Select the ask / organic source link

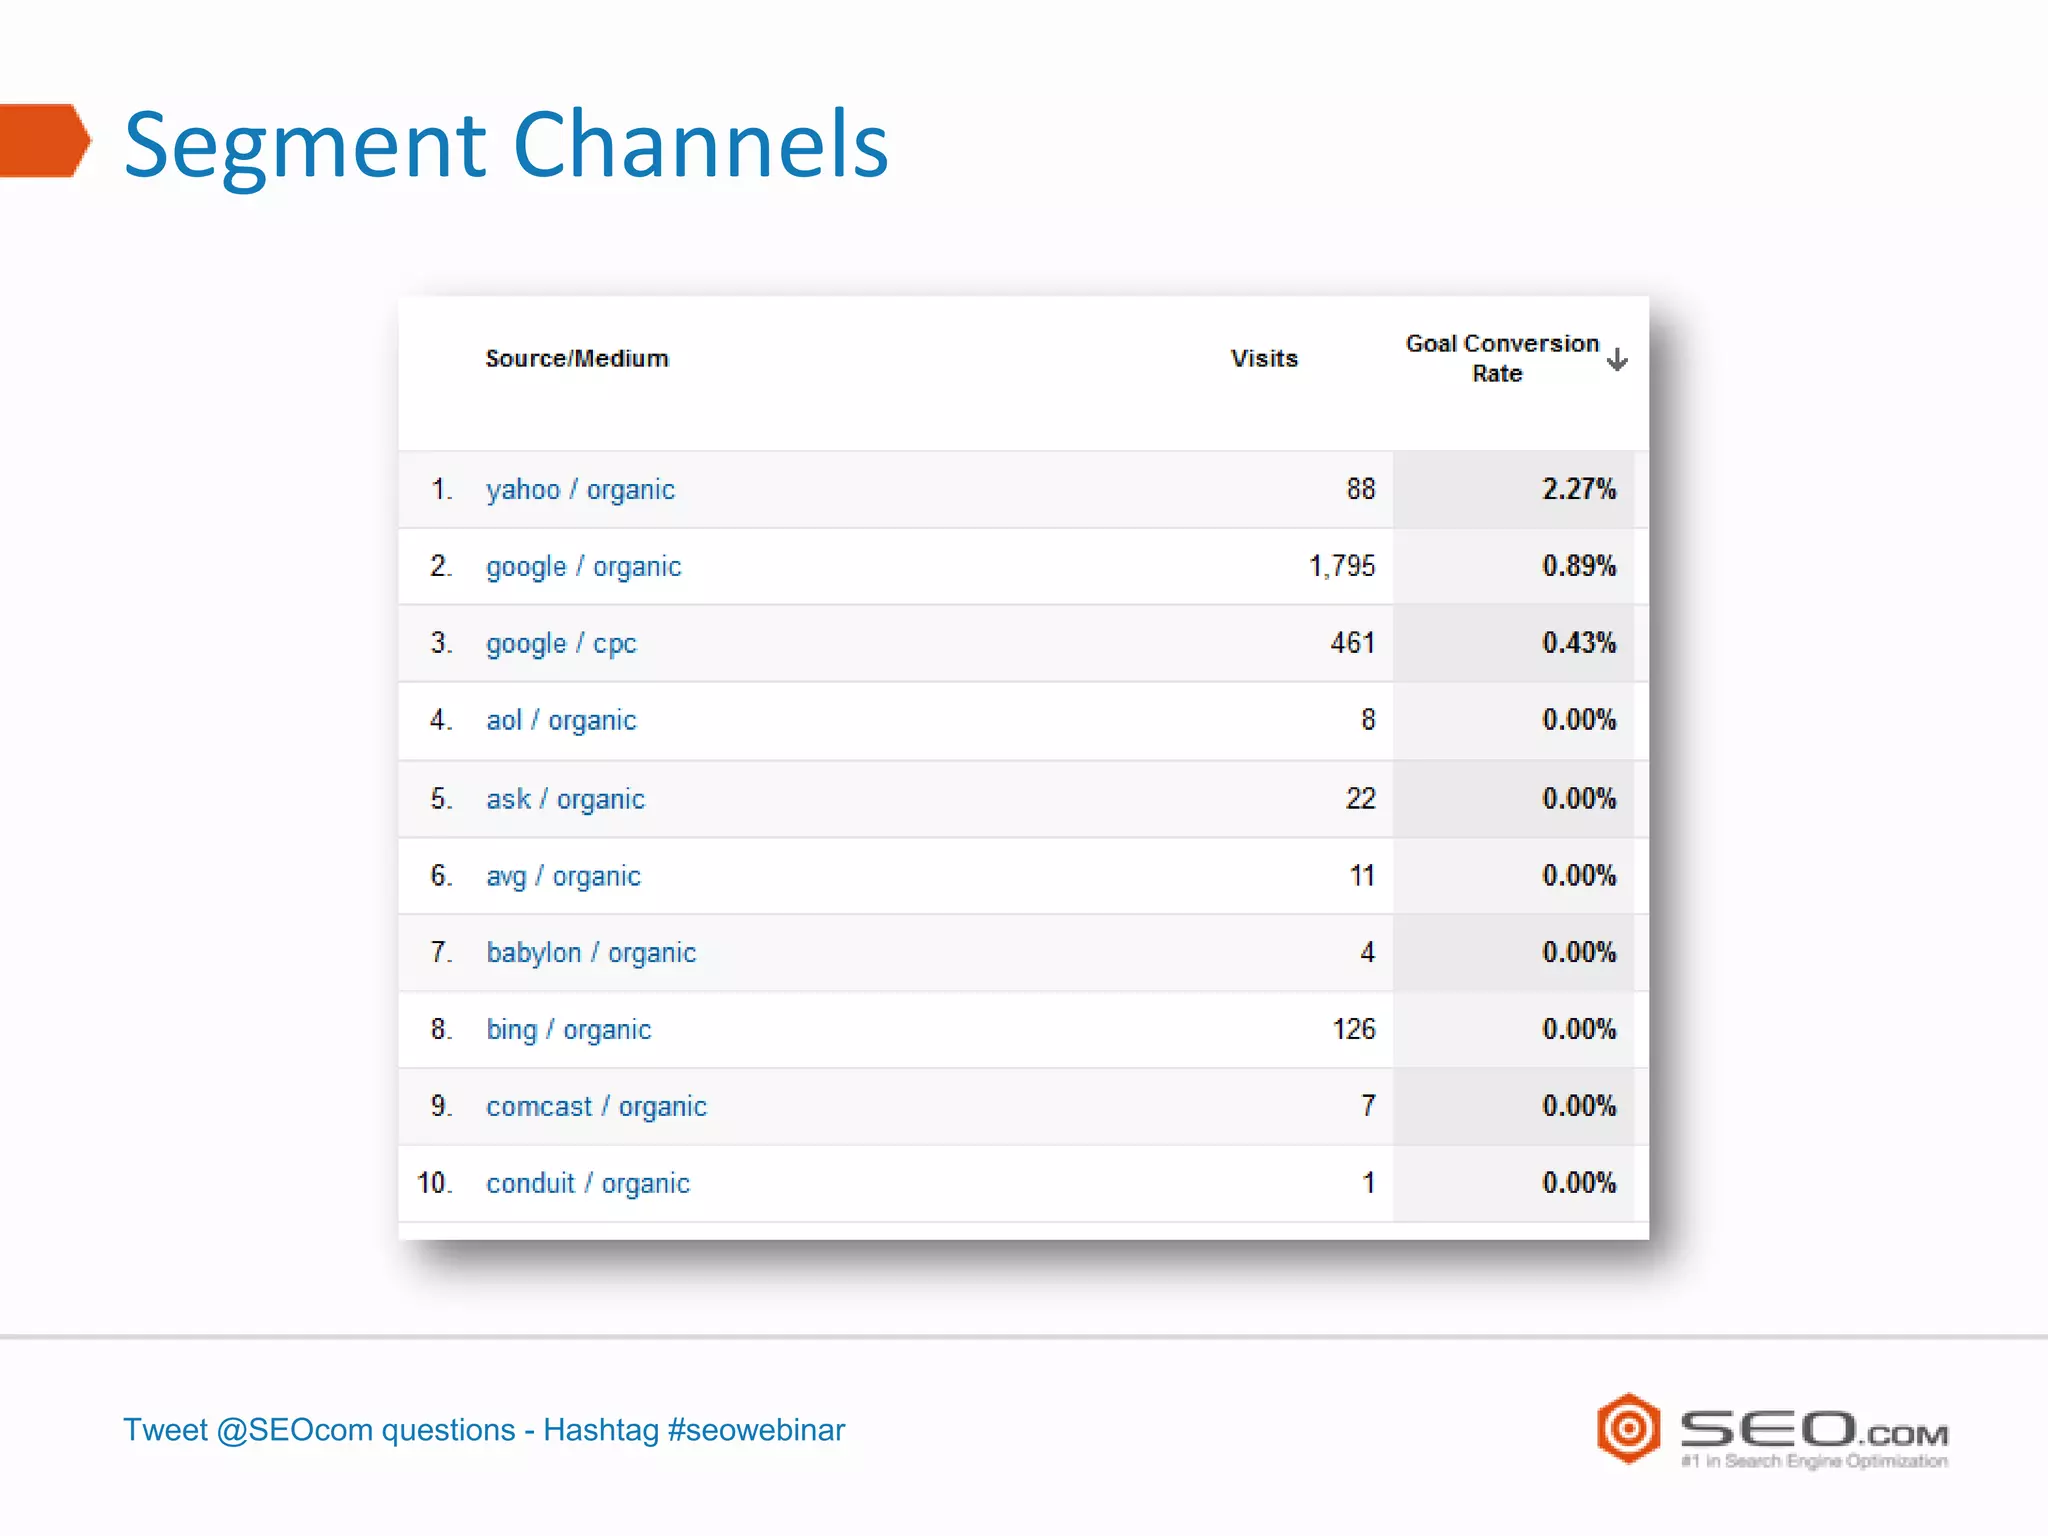click(x=565, y=799)
